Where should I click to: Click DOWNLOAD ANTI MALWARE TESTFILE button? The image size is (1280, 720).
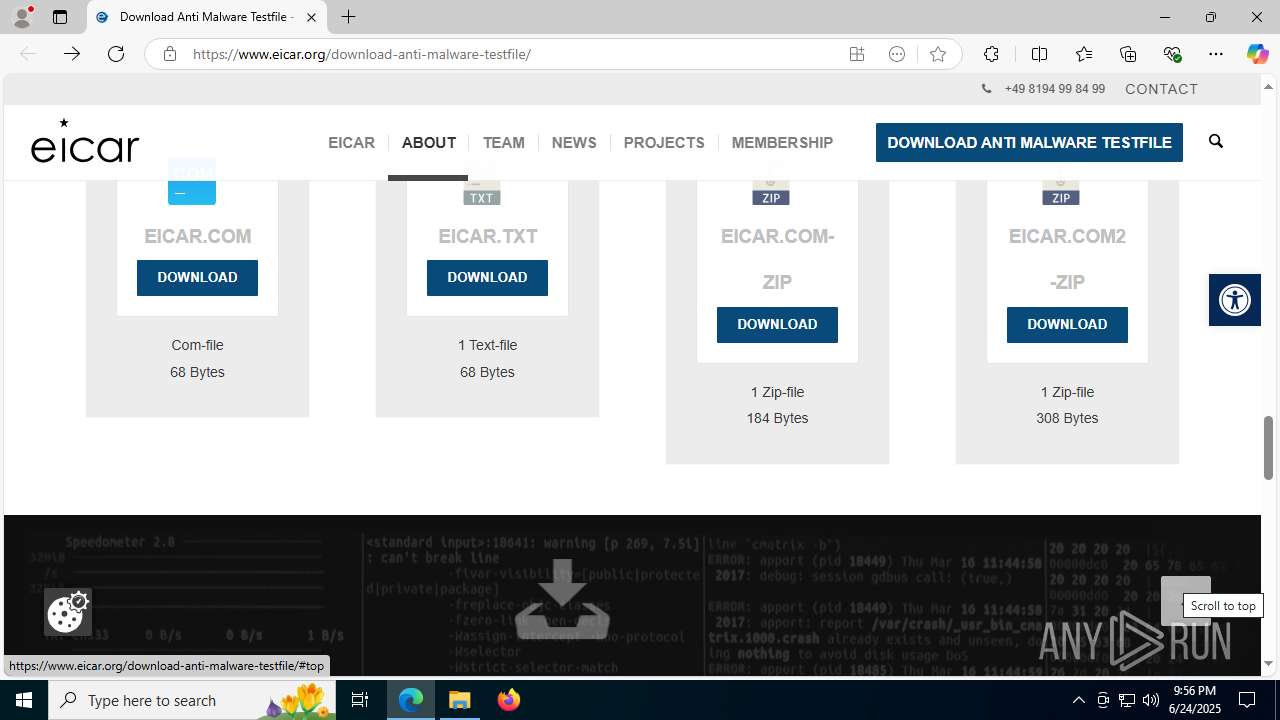click(1029, 142)
